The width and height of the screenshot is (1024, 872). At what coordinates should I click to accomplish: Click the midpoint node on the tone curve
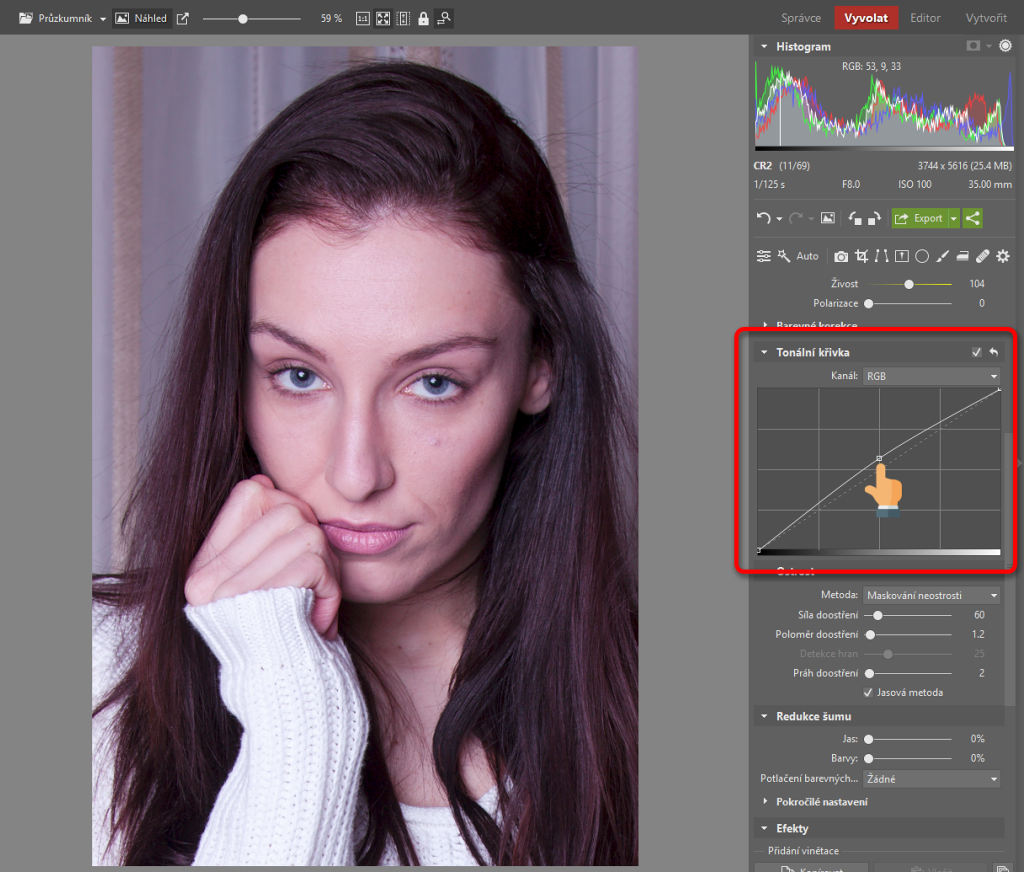[879, 459]
